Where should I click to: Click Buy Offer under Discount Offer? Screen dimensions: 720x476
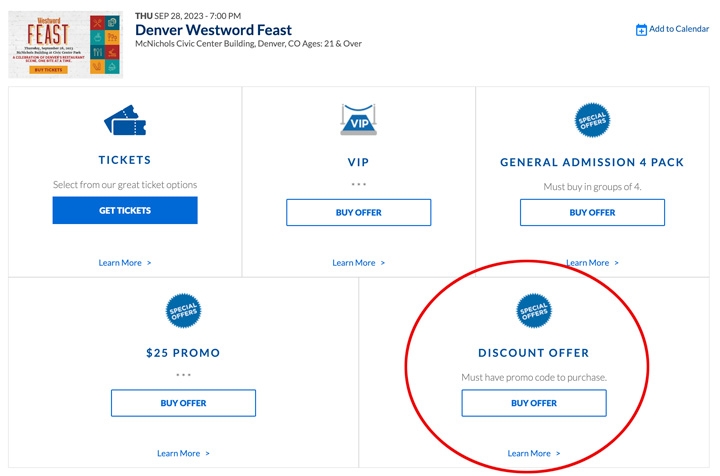(x=534, y=403)
